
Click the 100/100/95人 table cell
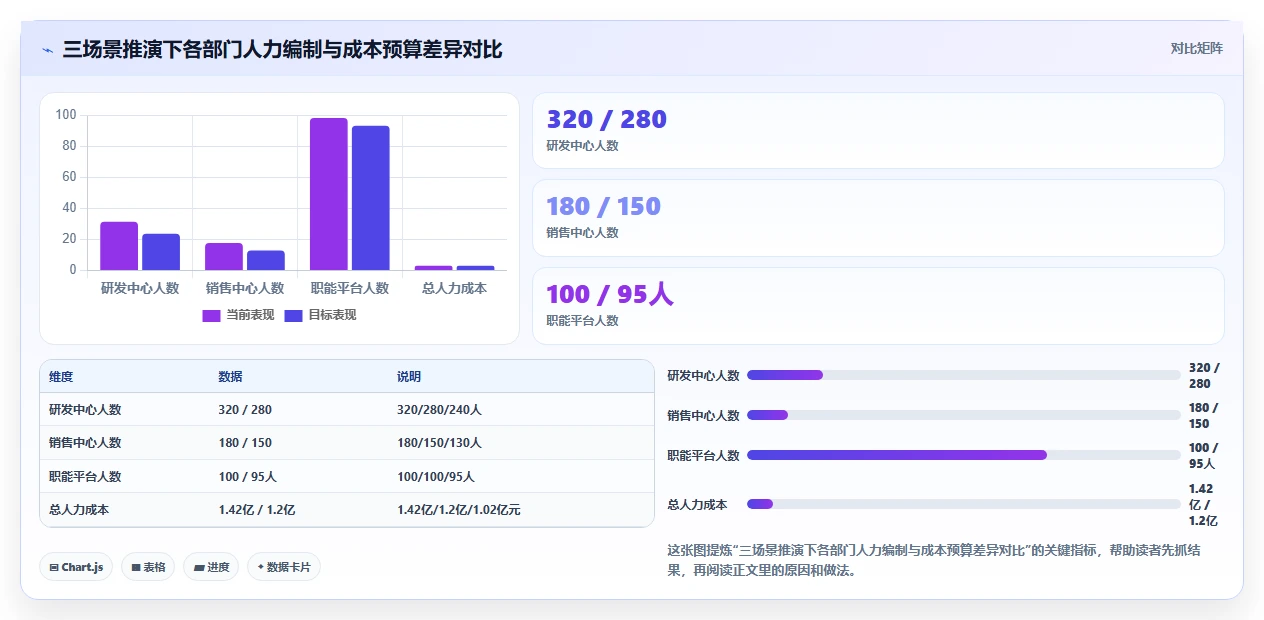pos(436,477)
